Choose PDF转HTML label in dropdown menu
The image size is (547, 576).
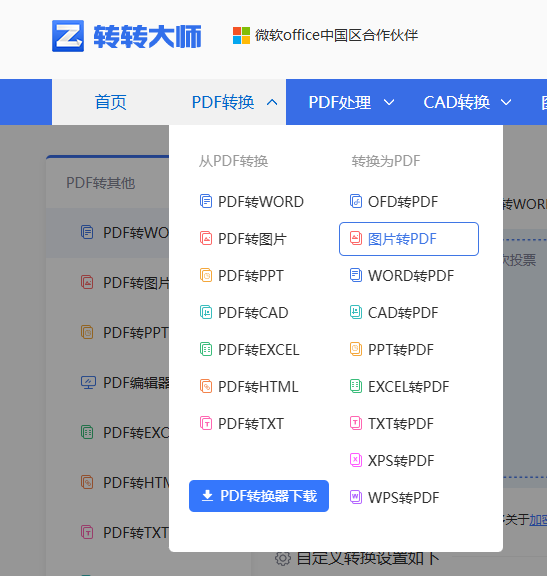click(x=258, y=387)
